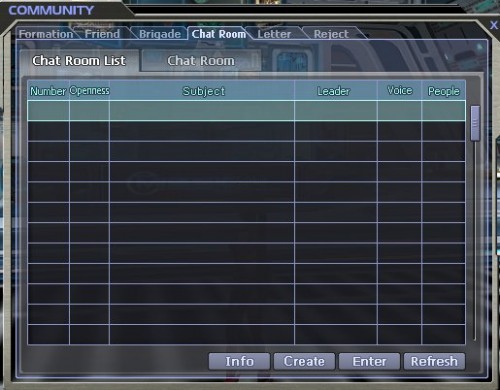Click the Info button
The height and width of the screenshot is (390, 500).
[x=239, y=361]
